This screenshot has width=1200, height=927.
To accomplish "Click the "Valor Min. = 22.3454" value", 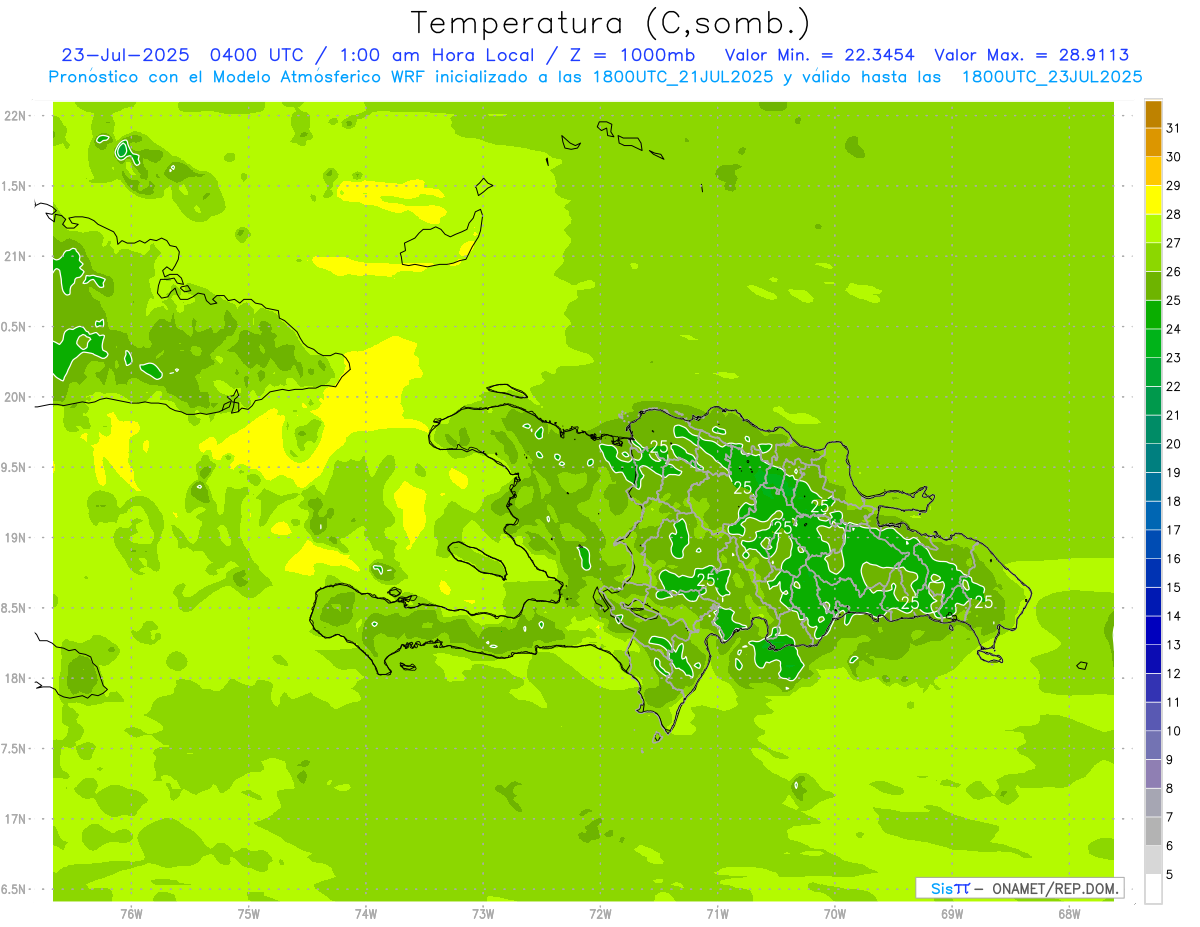I will [x=820, y=55].
